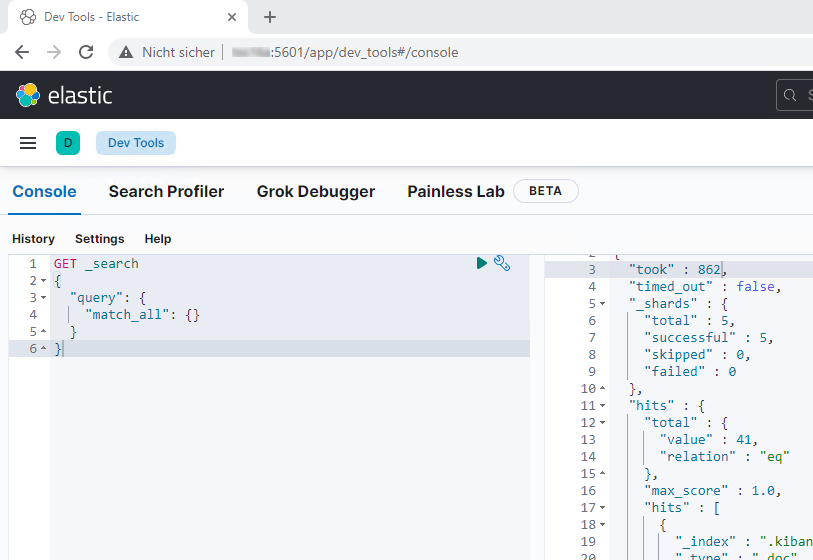Switch to the Painless Lab tab
This screenshot has width=813, height=560.
[456, 191]
